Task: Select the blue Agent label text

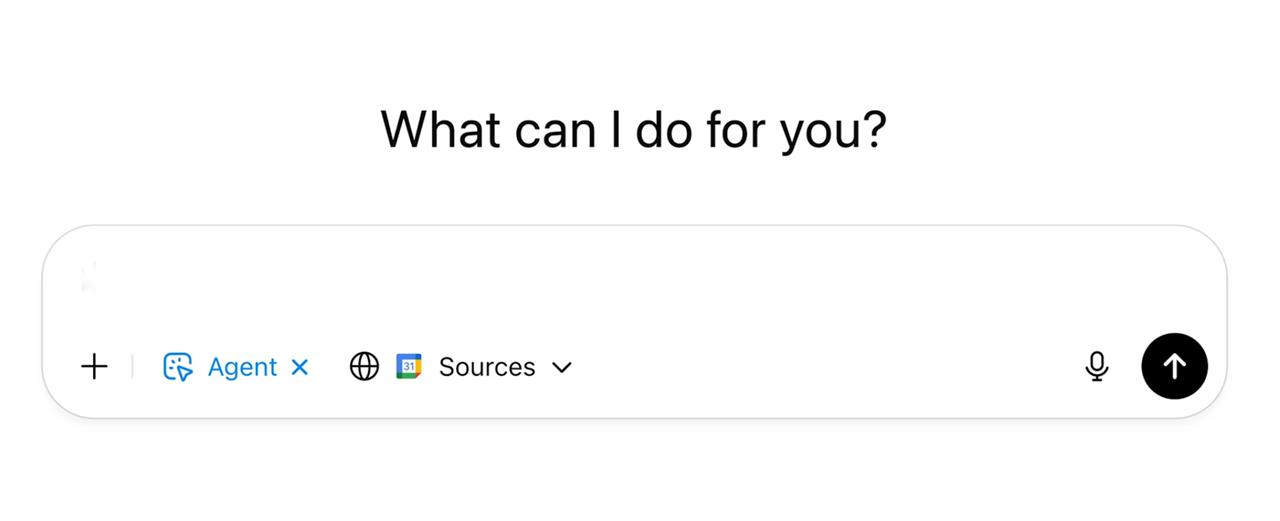Action: tap(242, 367)
